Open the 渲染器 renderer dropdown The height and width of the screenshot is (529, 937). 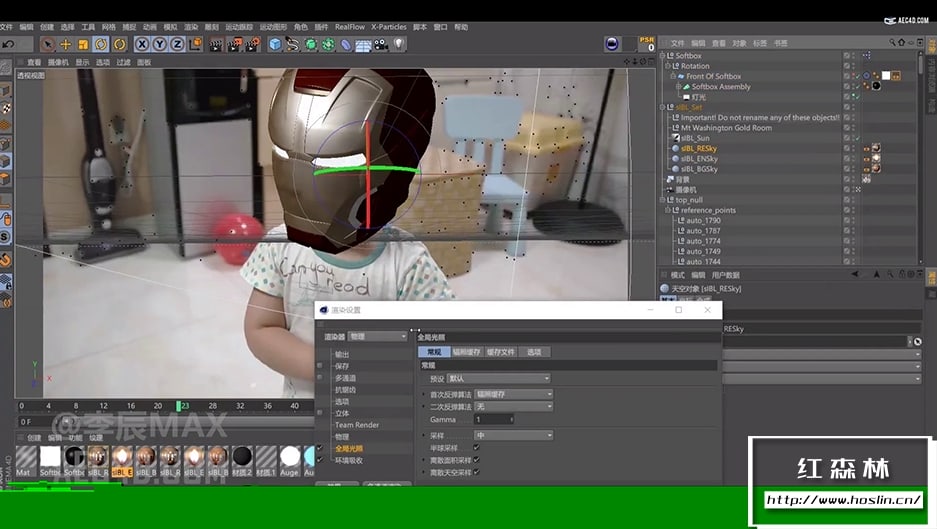click(377, 337)
